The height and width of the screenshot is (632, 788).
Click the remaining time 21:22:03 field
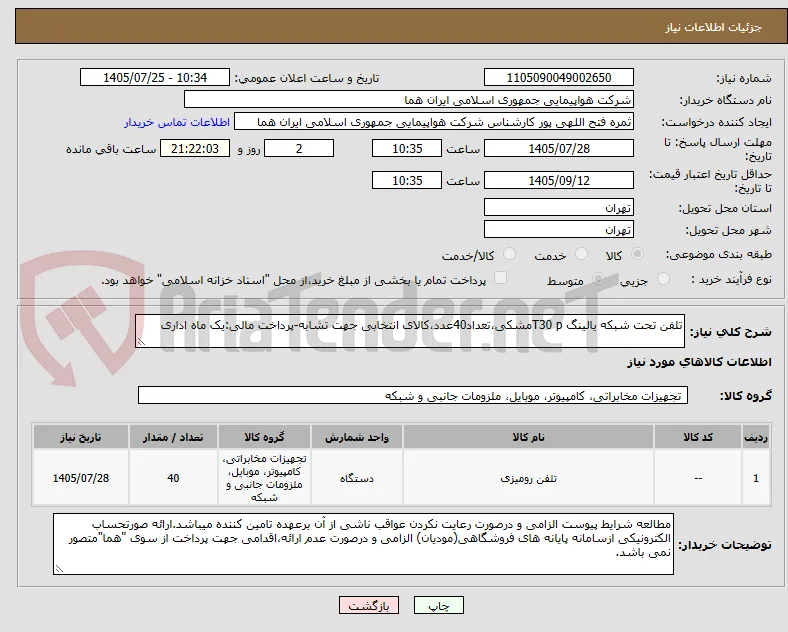click(x=195, y=148)
